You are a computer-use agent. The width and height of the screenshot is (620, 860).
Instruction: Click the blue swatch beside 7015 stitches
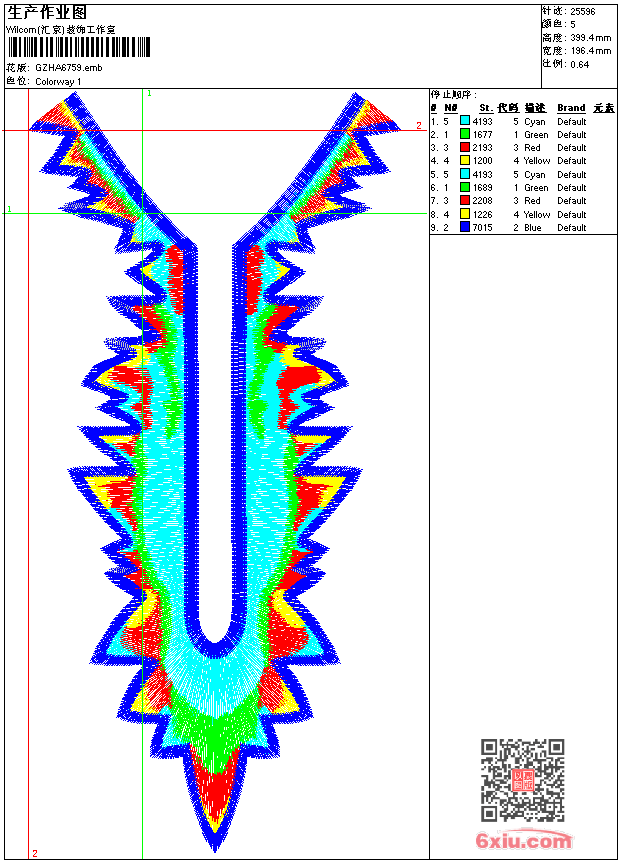coord(465,228)
